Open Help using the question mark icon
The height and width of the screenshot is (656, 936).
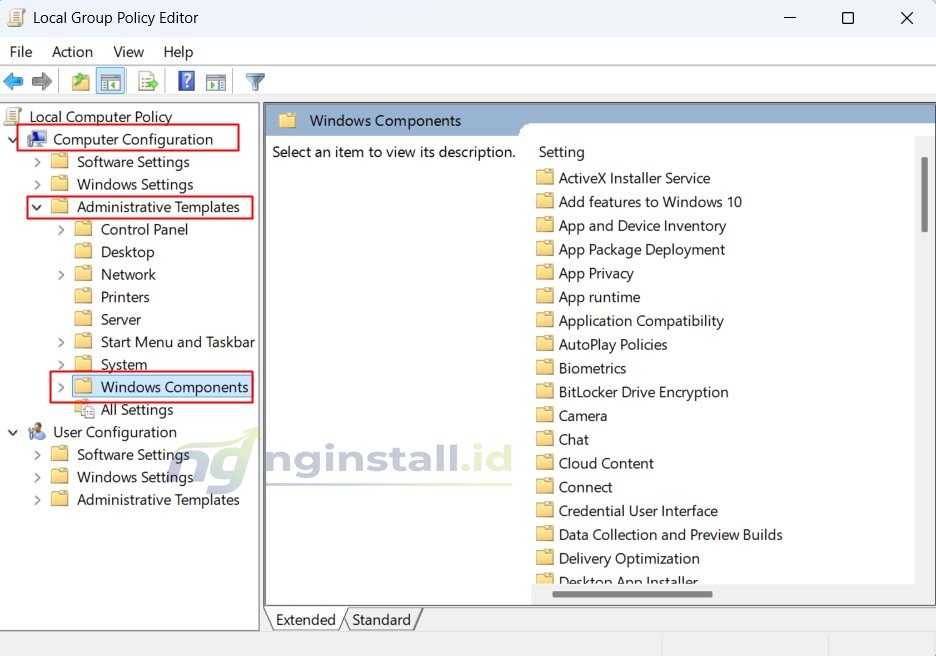pos(186,81)
